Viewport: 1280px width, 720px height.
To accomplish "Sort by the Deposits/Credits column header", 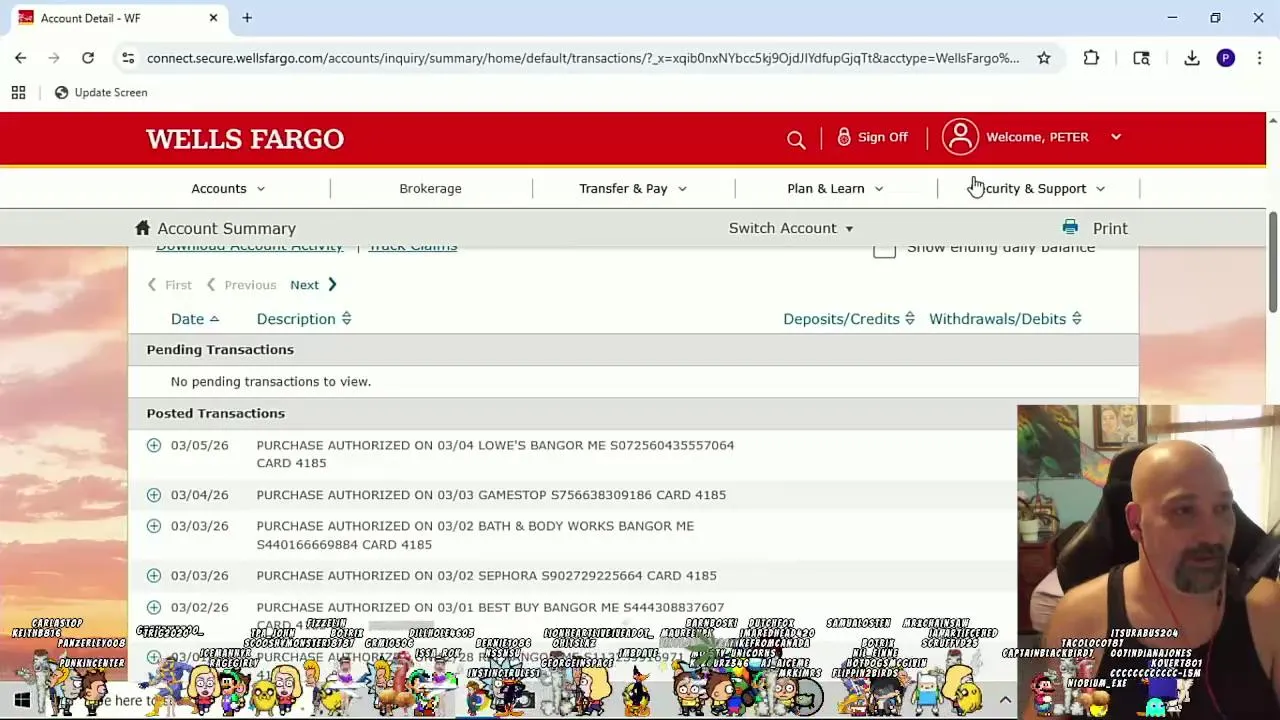I will pos(849,319).
